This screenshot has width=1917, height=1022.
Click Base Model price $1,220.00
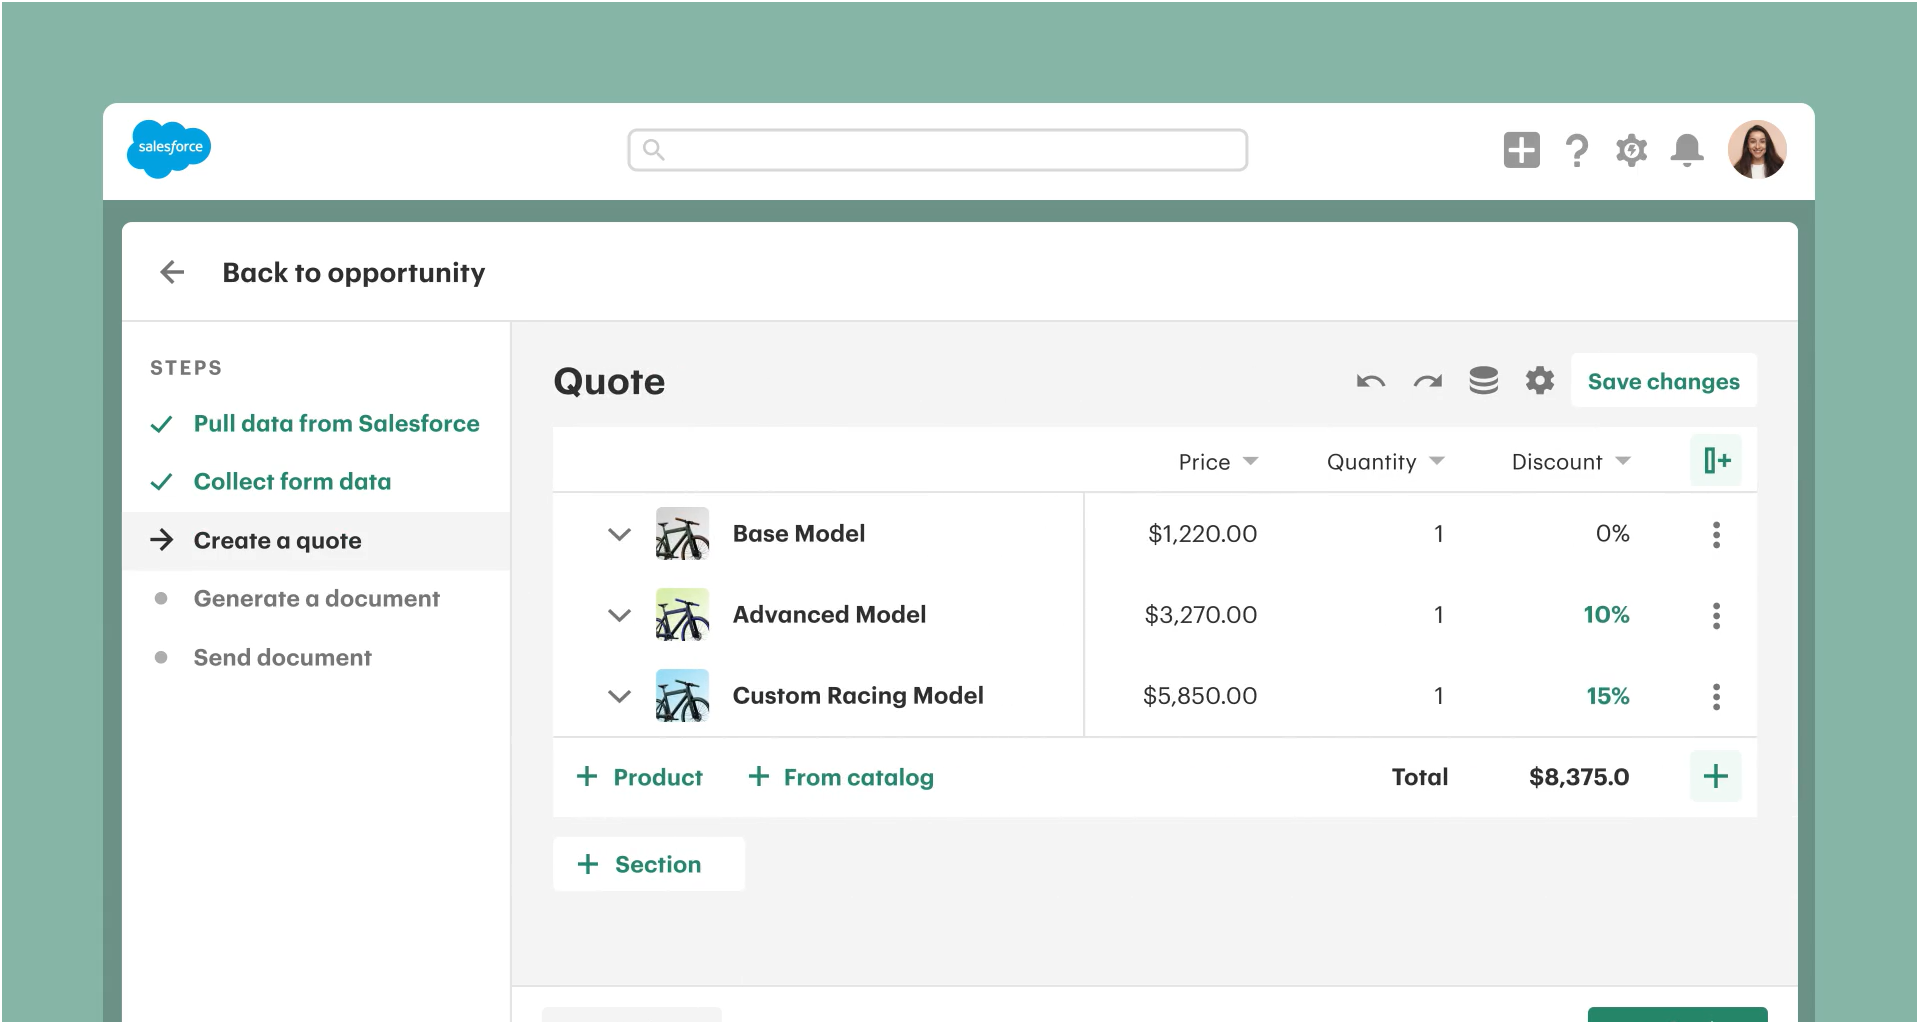coord(1202,534)
